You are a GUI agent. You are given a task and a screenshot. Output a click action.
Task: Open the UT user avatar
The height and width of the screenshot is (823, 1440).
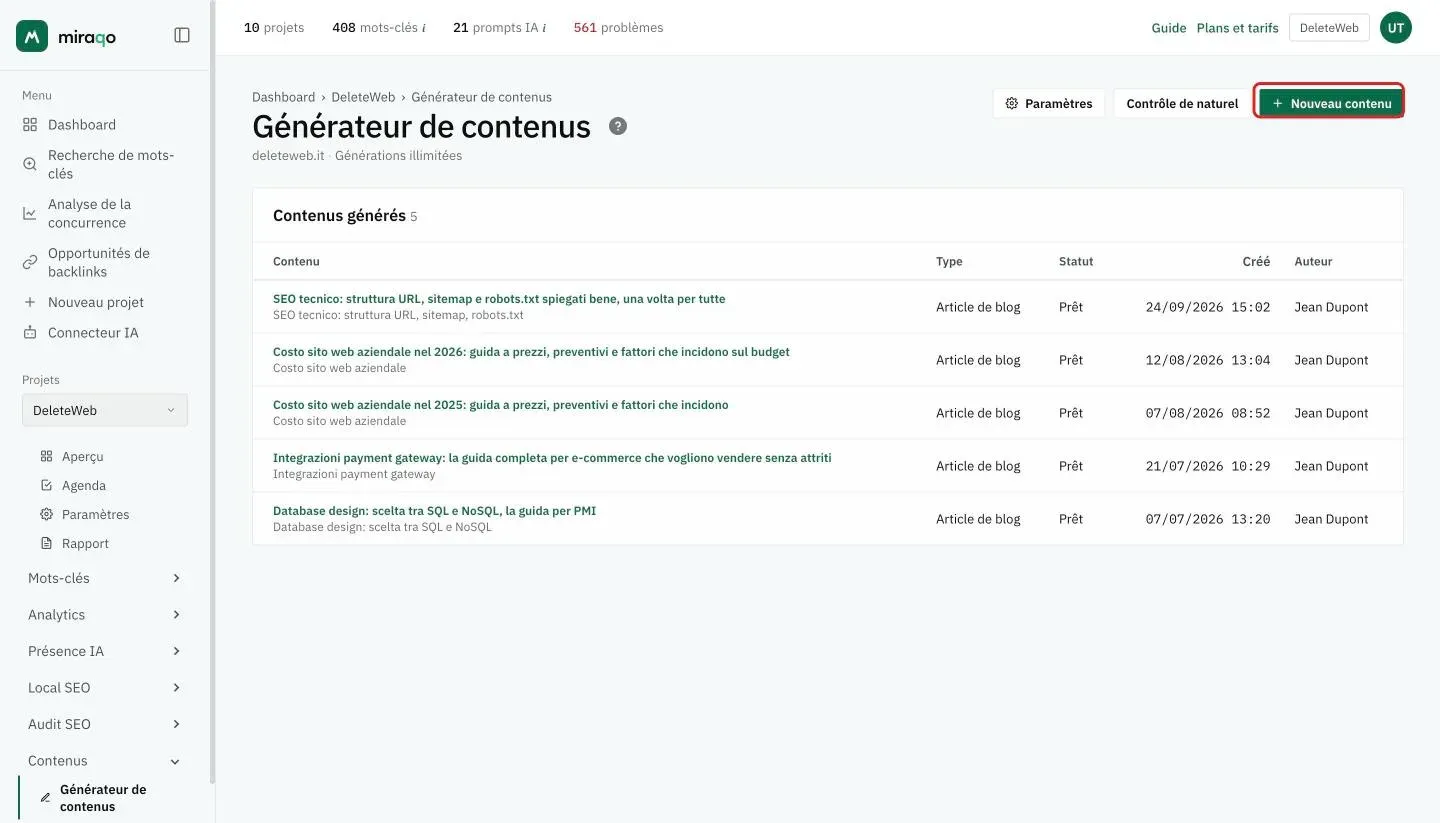click(x=1396, y=28)
